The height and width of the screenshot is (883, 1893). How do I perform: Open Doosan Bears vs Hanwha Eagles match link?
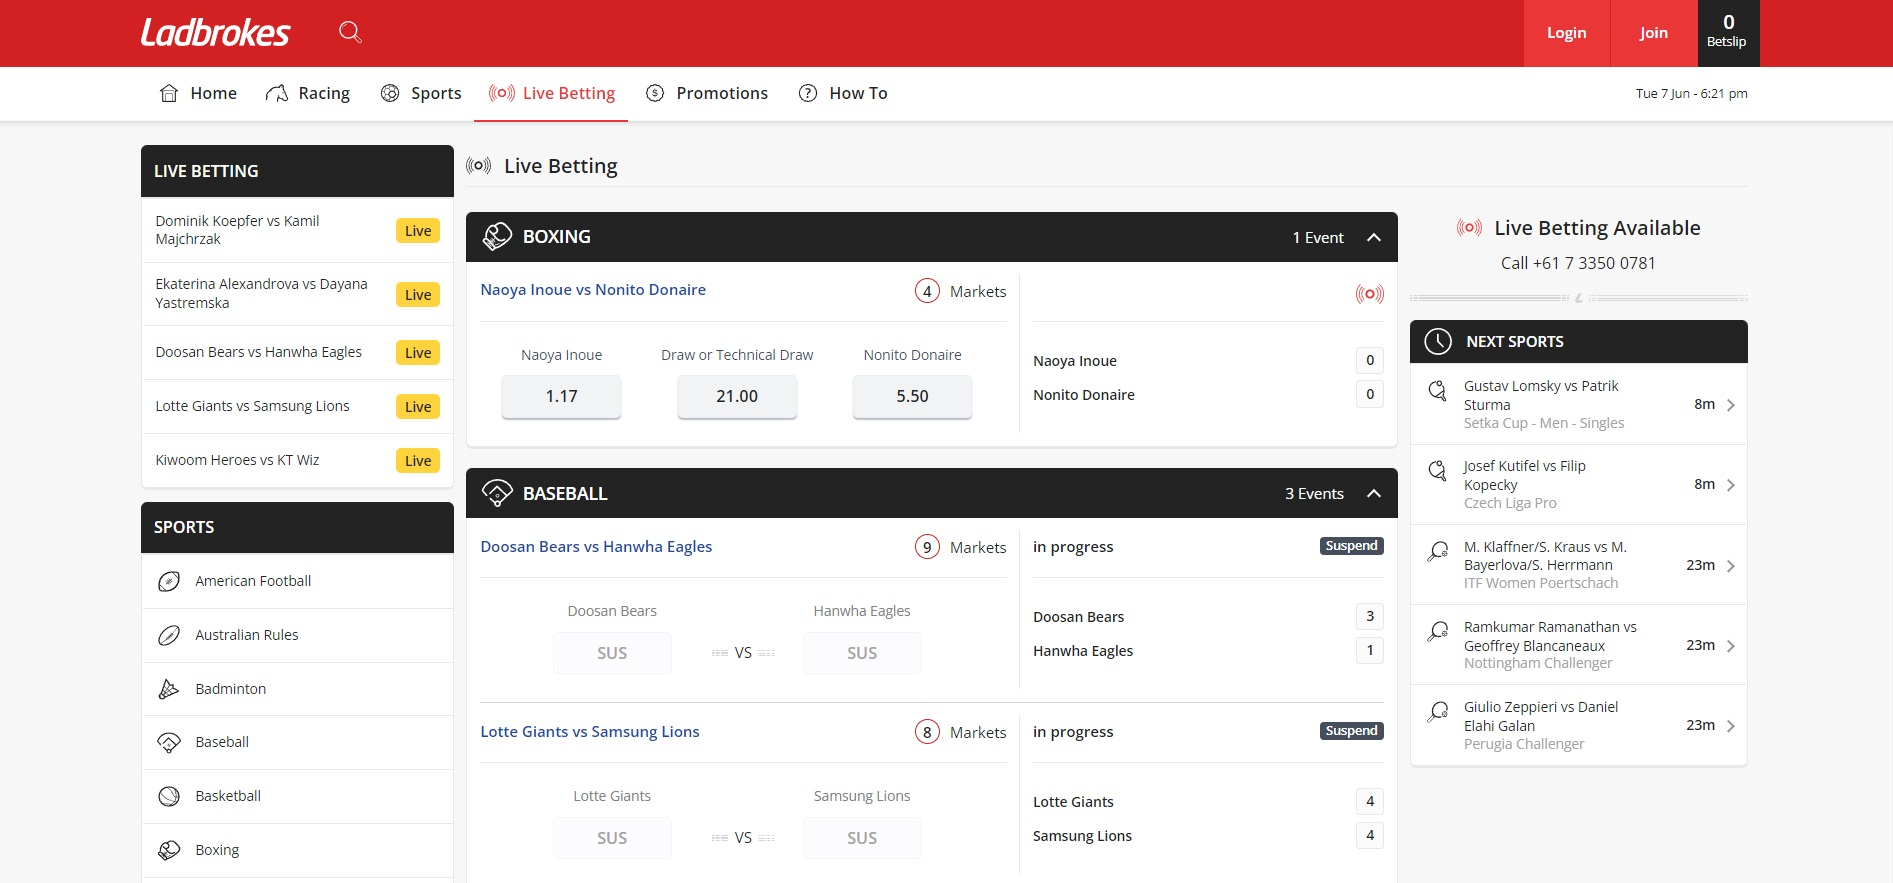596,547
